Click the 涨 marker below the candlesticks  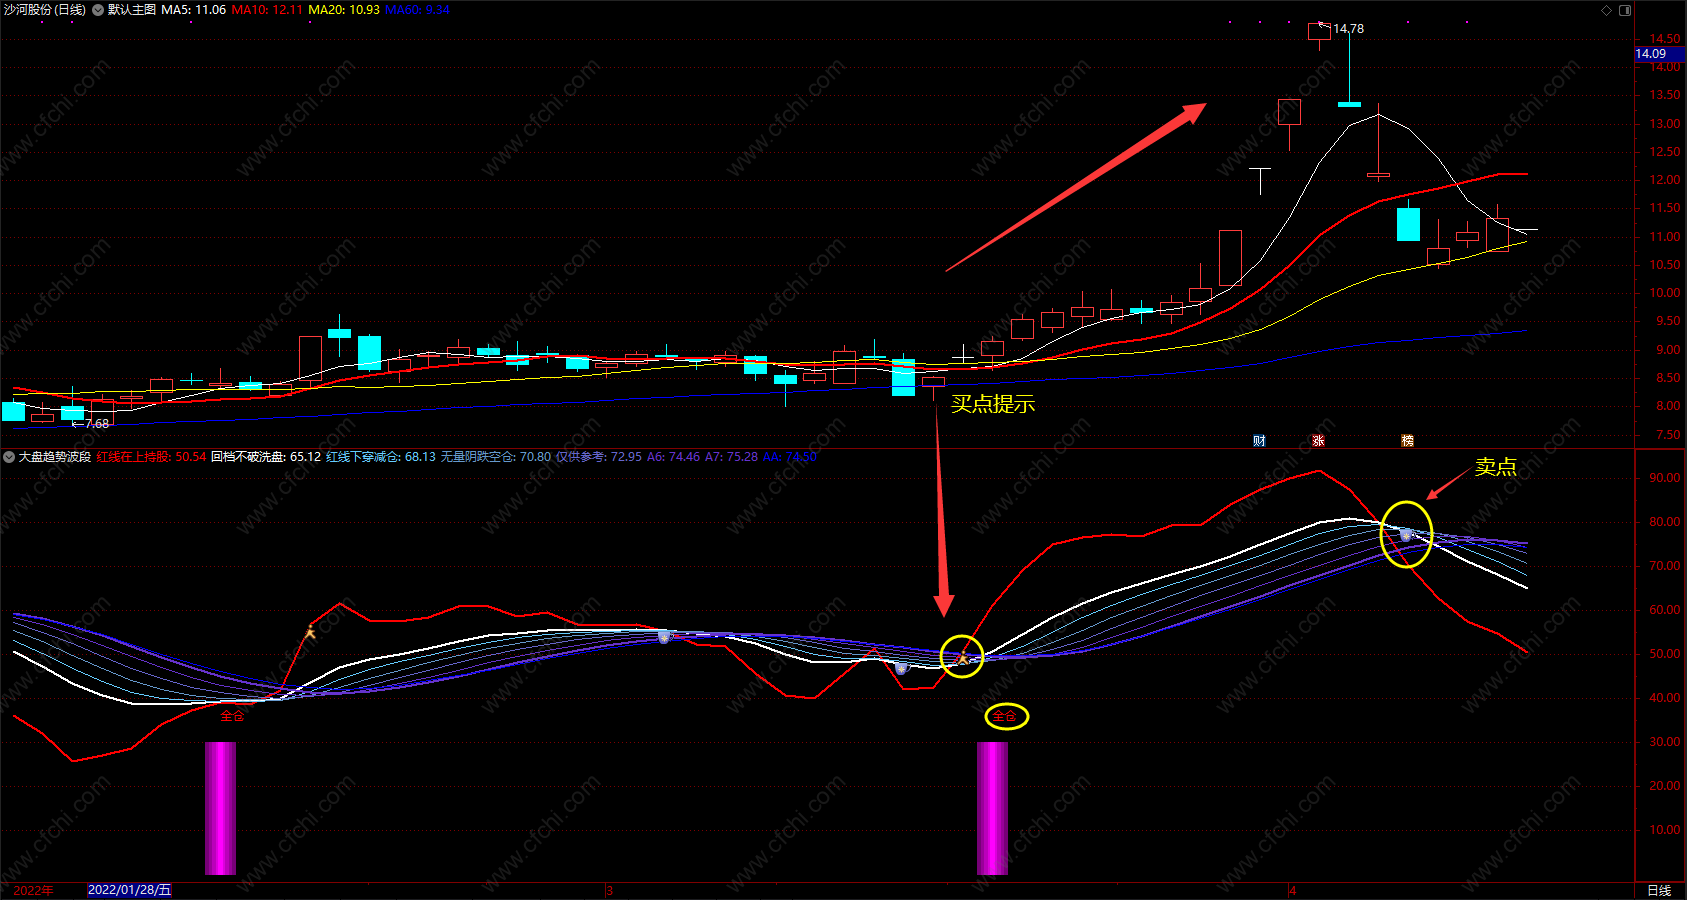[1318, 441]
